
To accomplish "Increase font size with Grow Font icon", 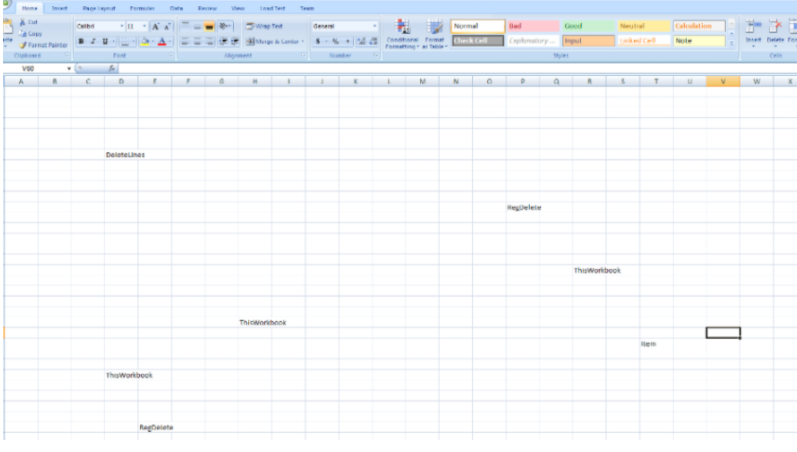I will click(x=154, y=25).
